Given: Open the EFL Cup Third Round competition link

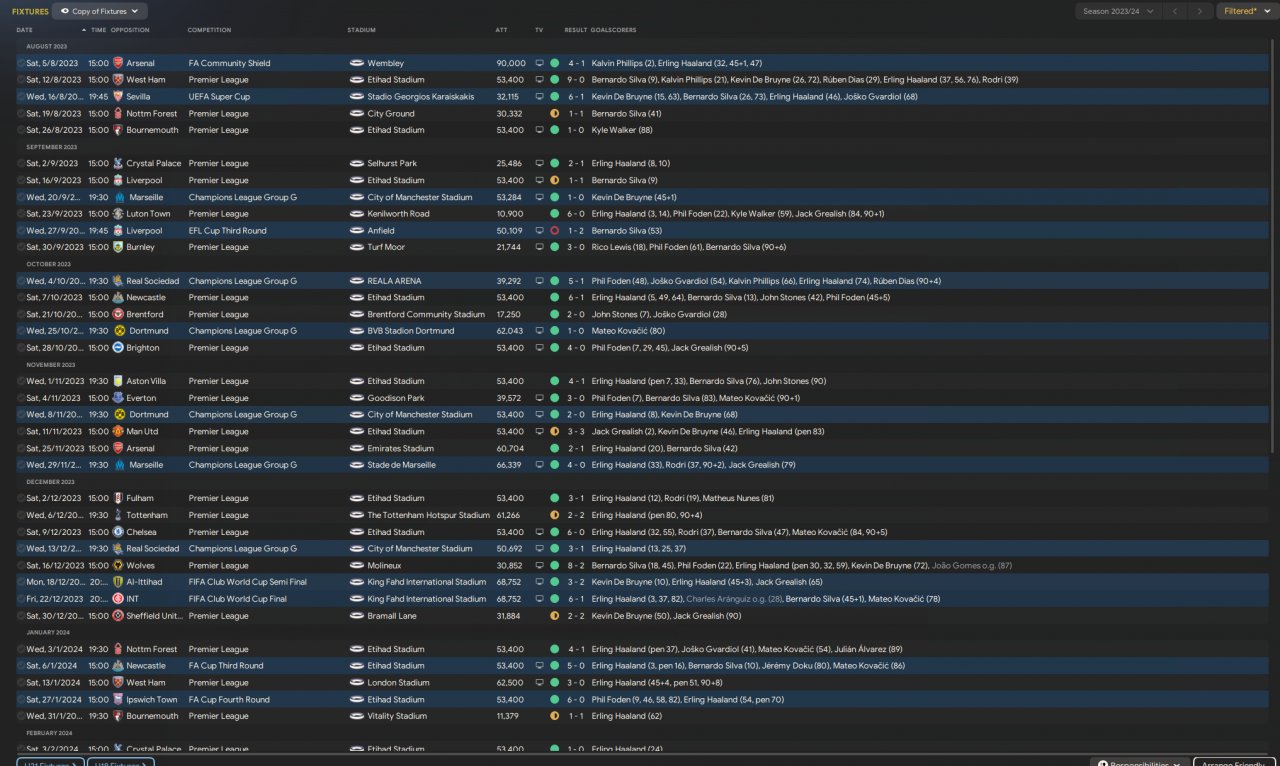Looking at the screenshot, I should (228, 231).
